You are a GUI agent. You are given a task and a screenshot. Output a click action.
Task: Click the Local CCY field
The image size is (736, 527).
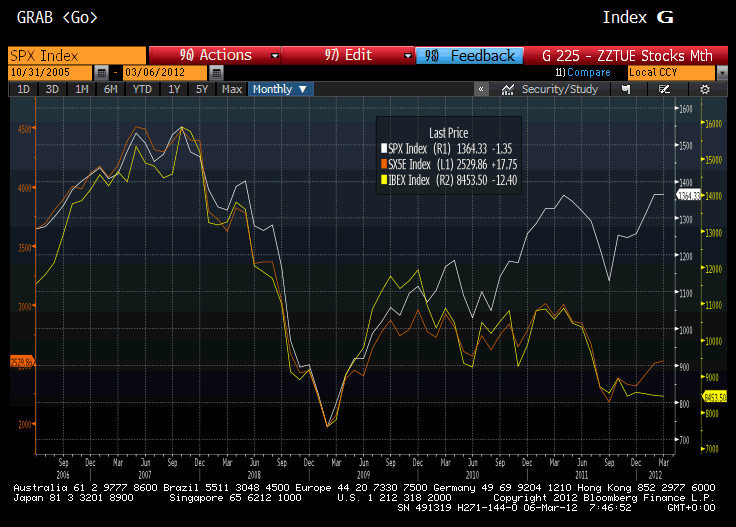(x=671, y=73)
